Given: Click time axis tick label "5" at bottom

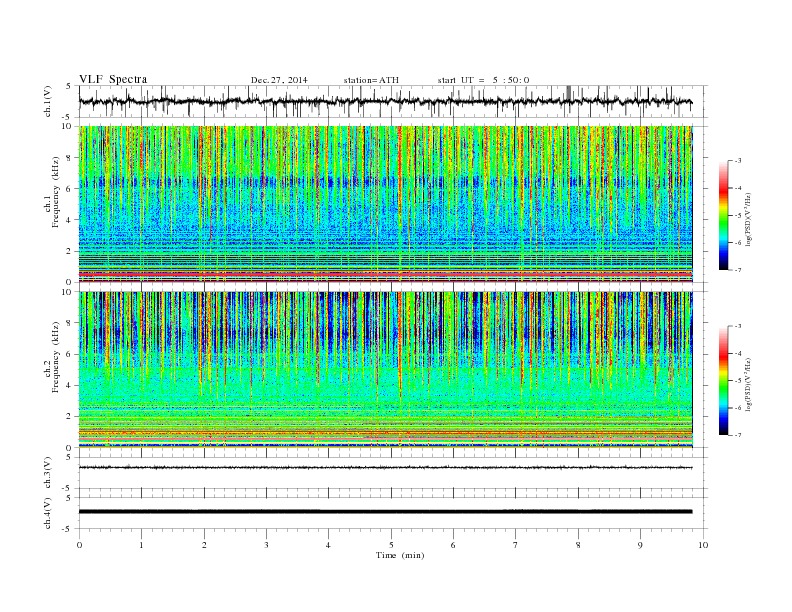Looking at the screenshot, I should coord(391,545).
